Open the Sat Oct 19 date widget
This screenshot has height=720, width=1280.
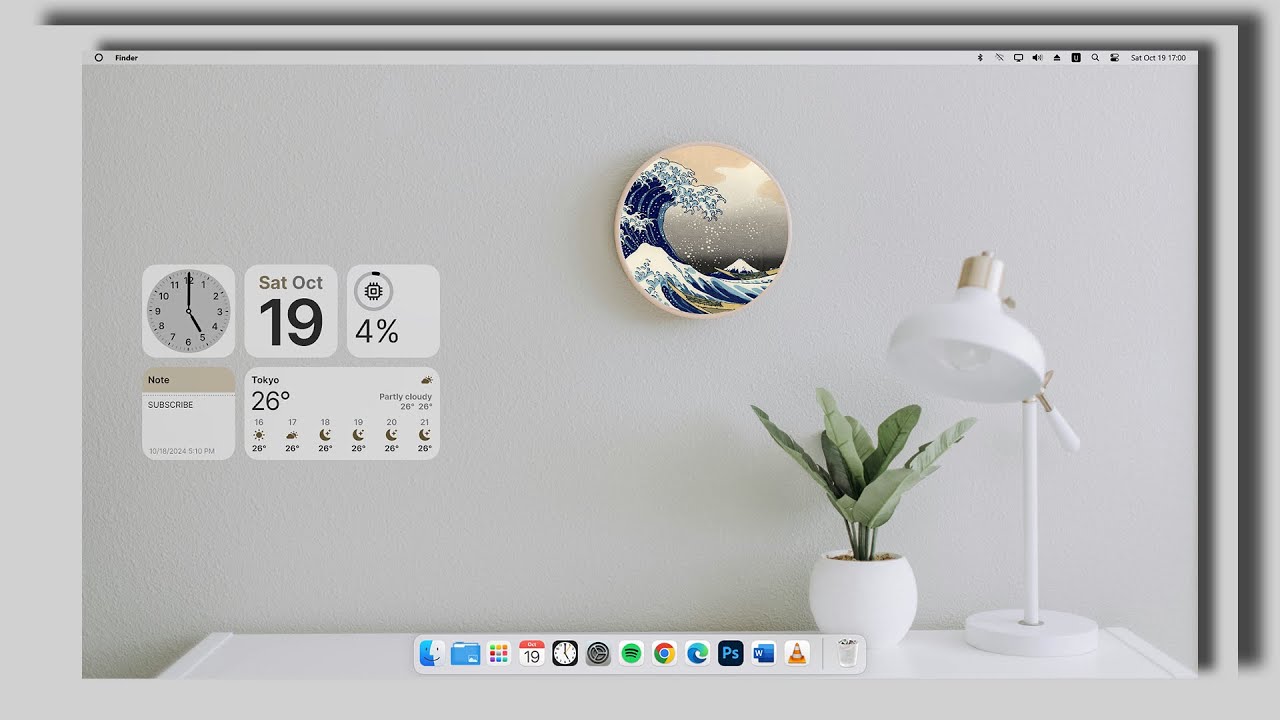[291, 311]
